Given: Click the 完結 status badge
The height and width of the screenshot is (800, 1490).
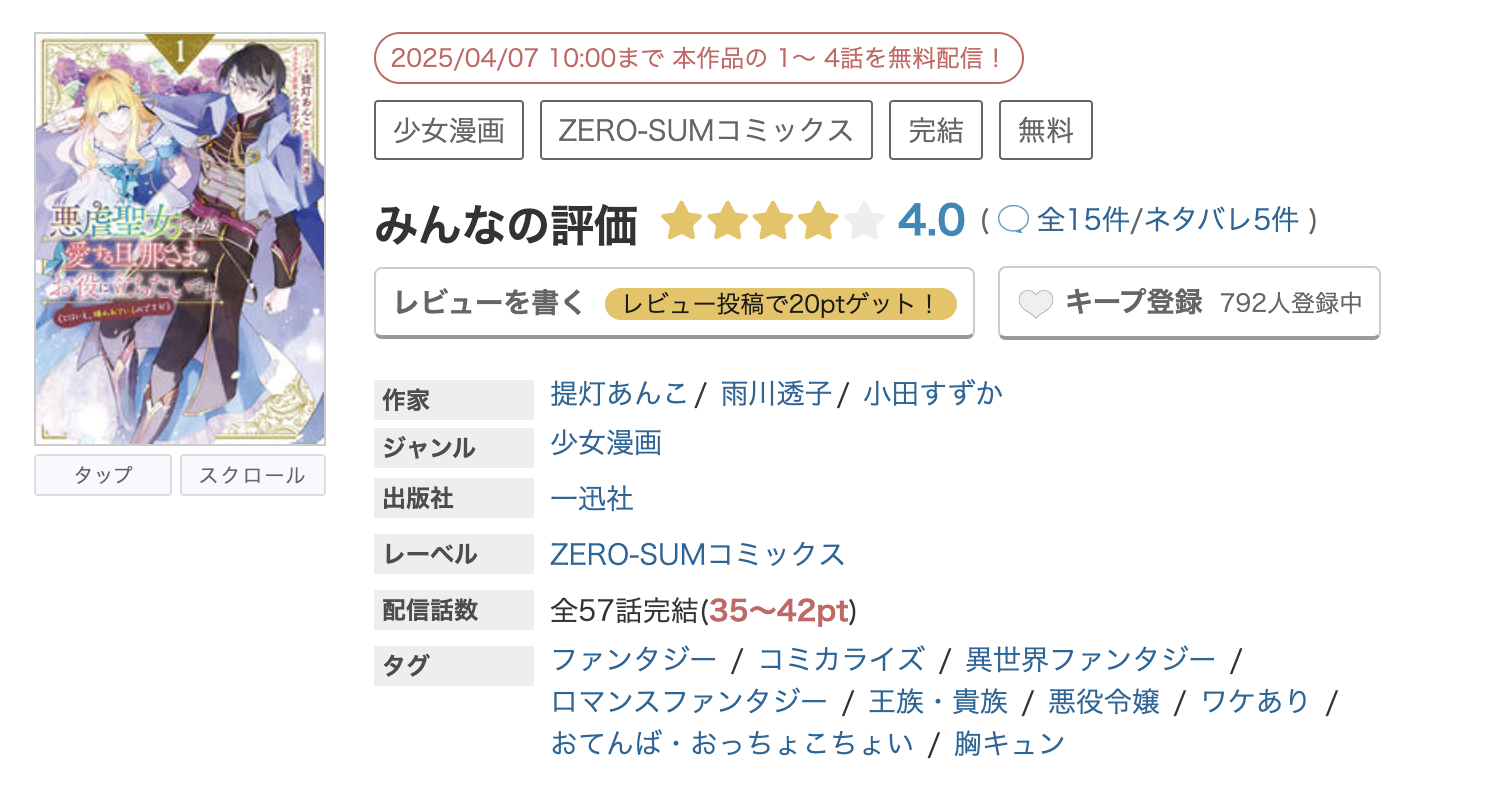Looking at the screenshot, I should [935, 129].
